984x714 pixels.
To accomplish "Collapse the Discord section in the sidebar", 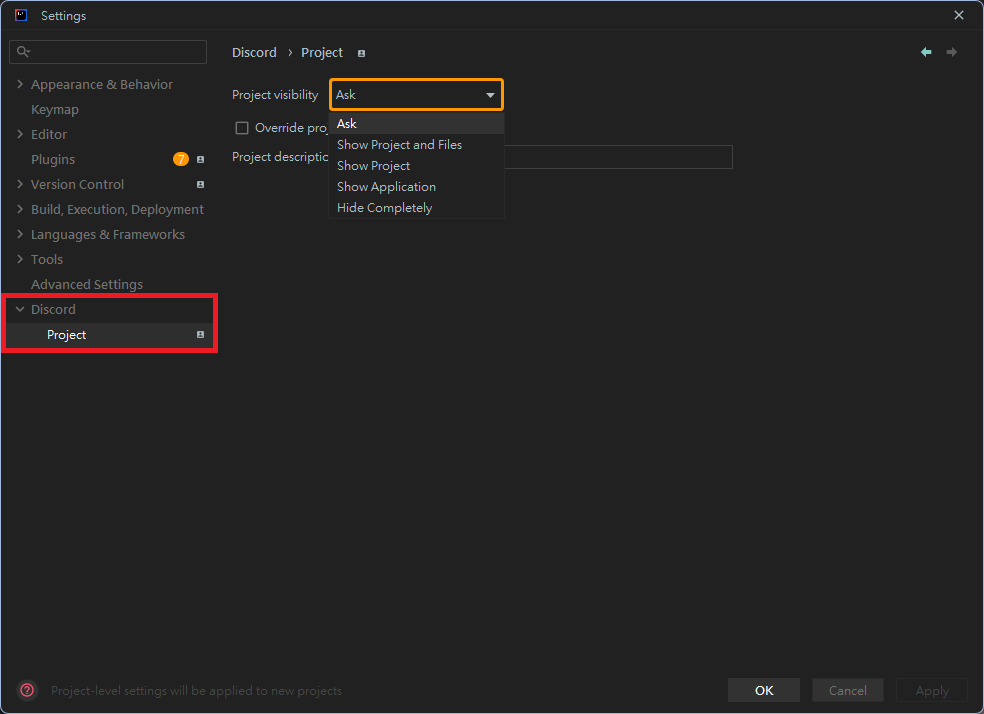I will click(19, 309).
